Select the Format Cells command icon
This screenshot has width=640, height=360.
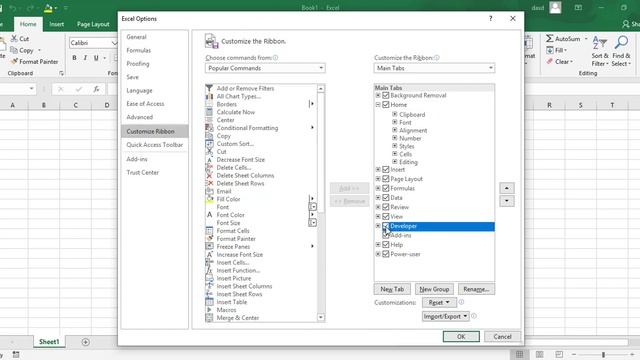(209, 231)
